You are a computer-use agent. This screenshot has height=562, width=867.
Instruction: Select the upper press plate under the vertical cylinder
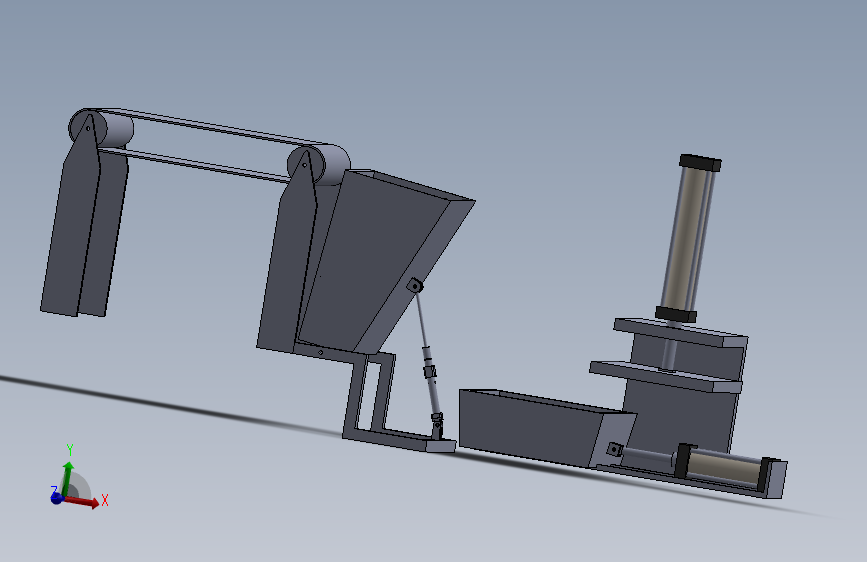(680, 332)
